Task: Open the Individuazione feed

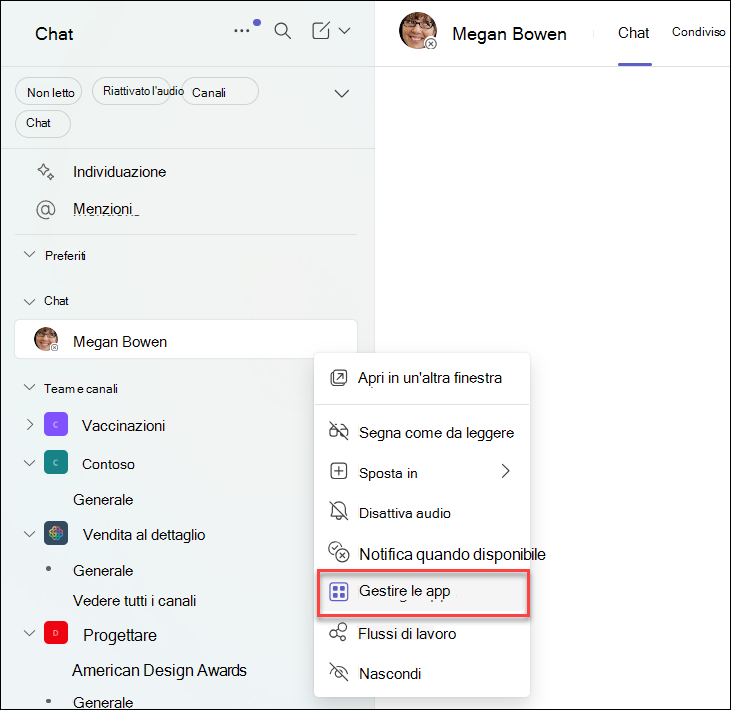Action: point(119,172)
